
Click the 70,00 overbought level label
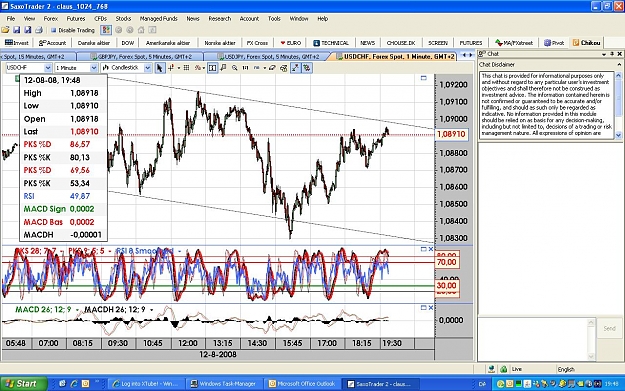pos(446,262)
